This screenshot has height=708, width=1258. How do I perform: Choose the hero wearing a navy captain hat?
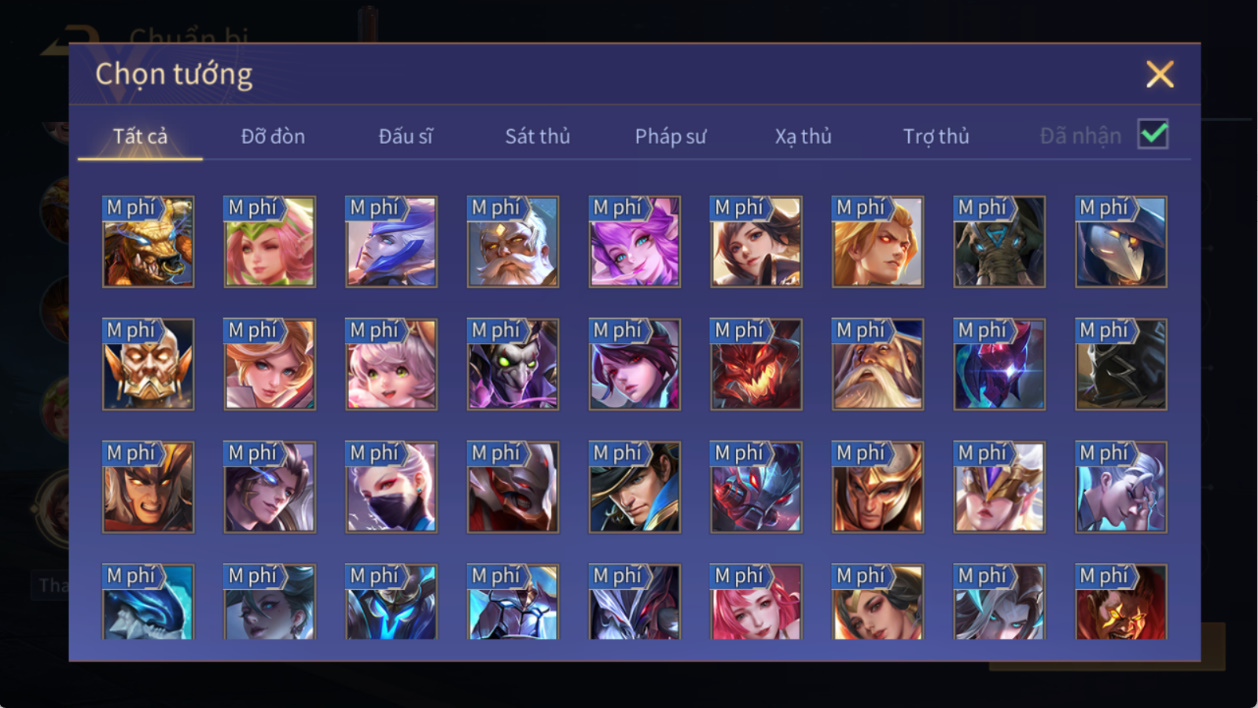[634, 488]
